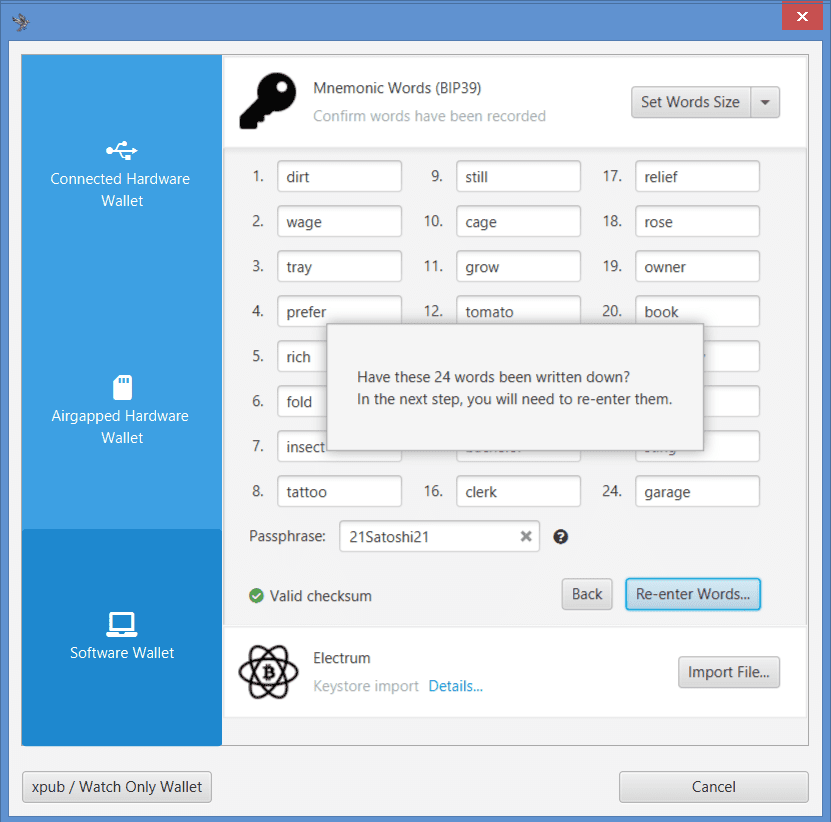Click word field 7 containing insect
831x822 pixels.
[302, 446]
